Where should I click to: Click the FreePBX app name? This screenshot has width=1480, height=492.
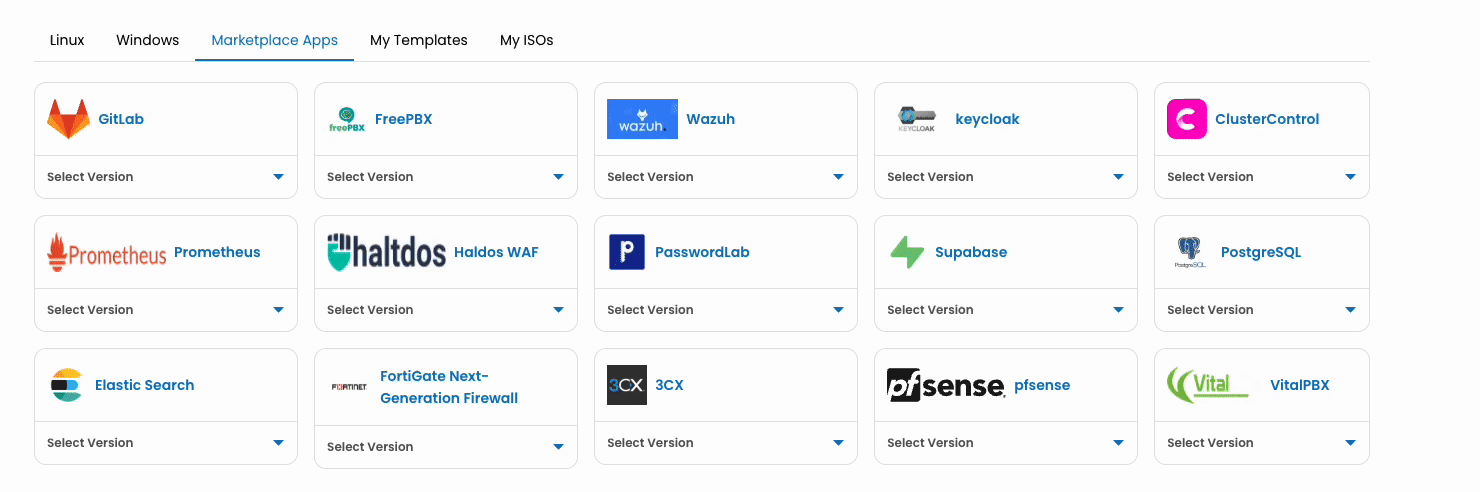(x=404, y=119)
